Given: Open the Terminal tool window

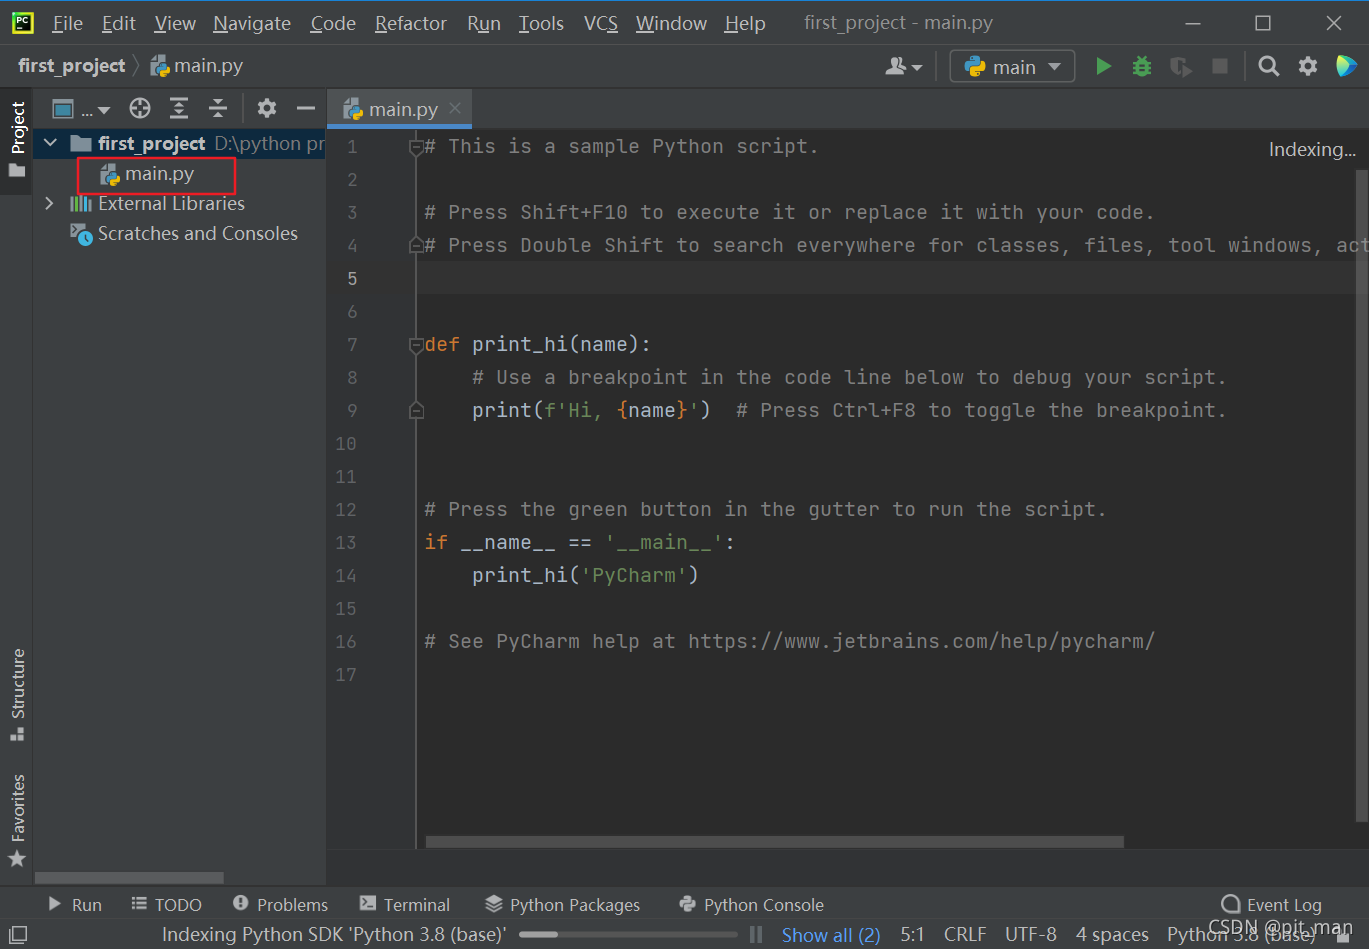Looking at the screenshot, I should (x=405, y=904).
